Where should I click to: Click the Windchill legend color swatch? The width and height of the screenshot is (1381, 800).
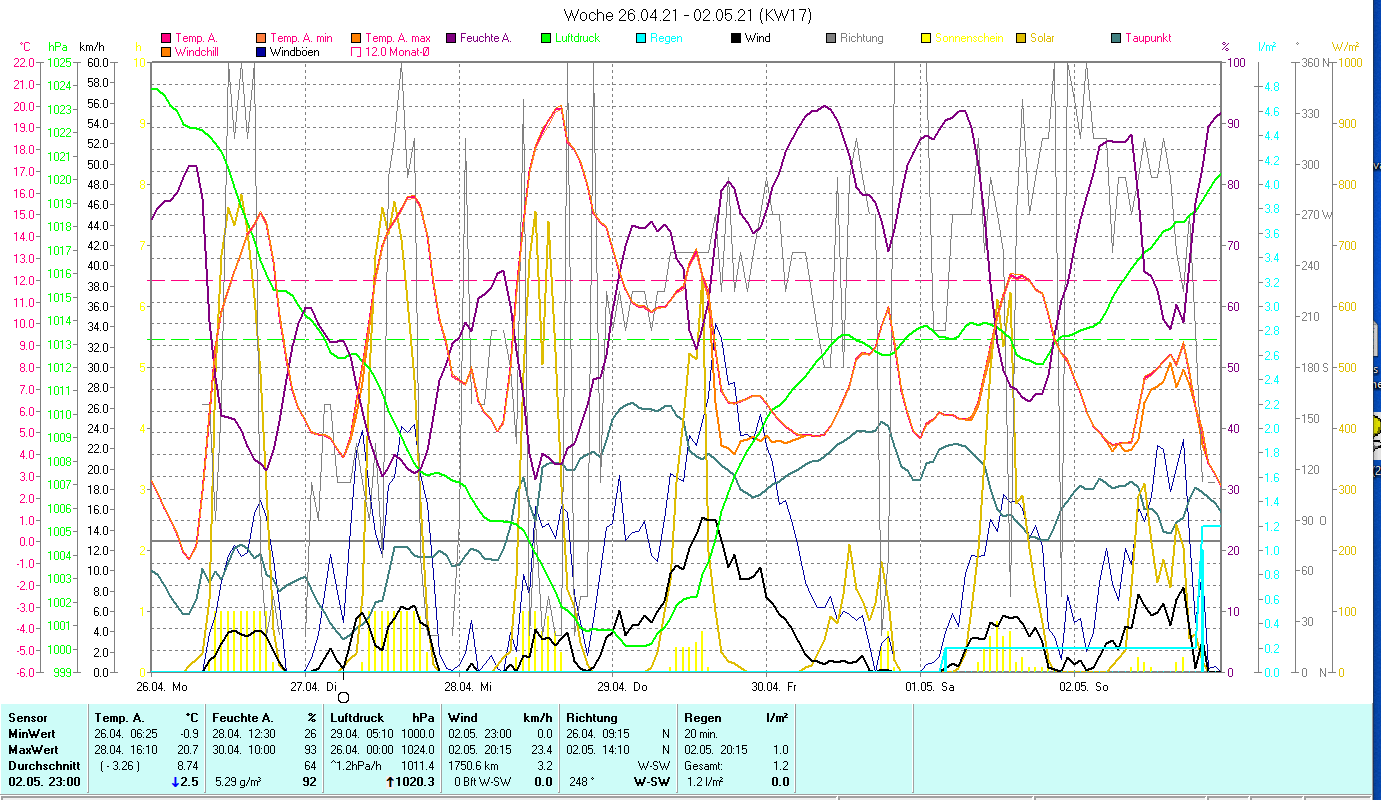click(166, 51)
